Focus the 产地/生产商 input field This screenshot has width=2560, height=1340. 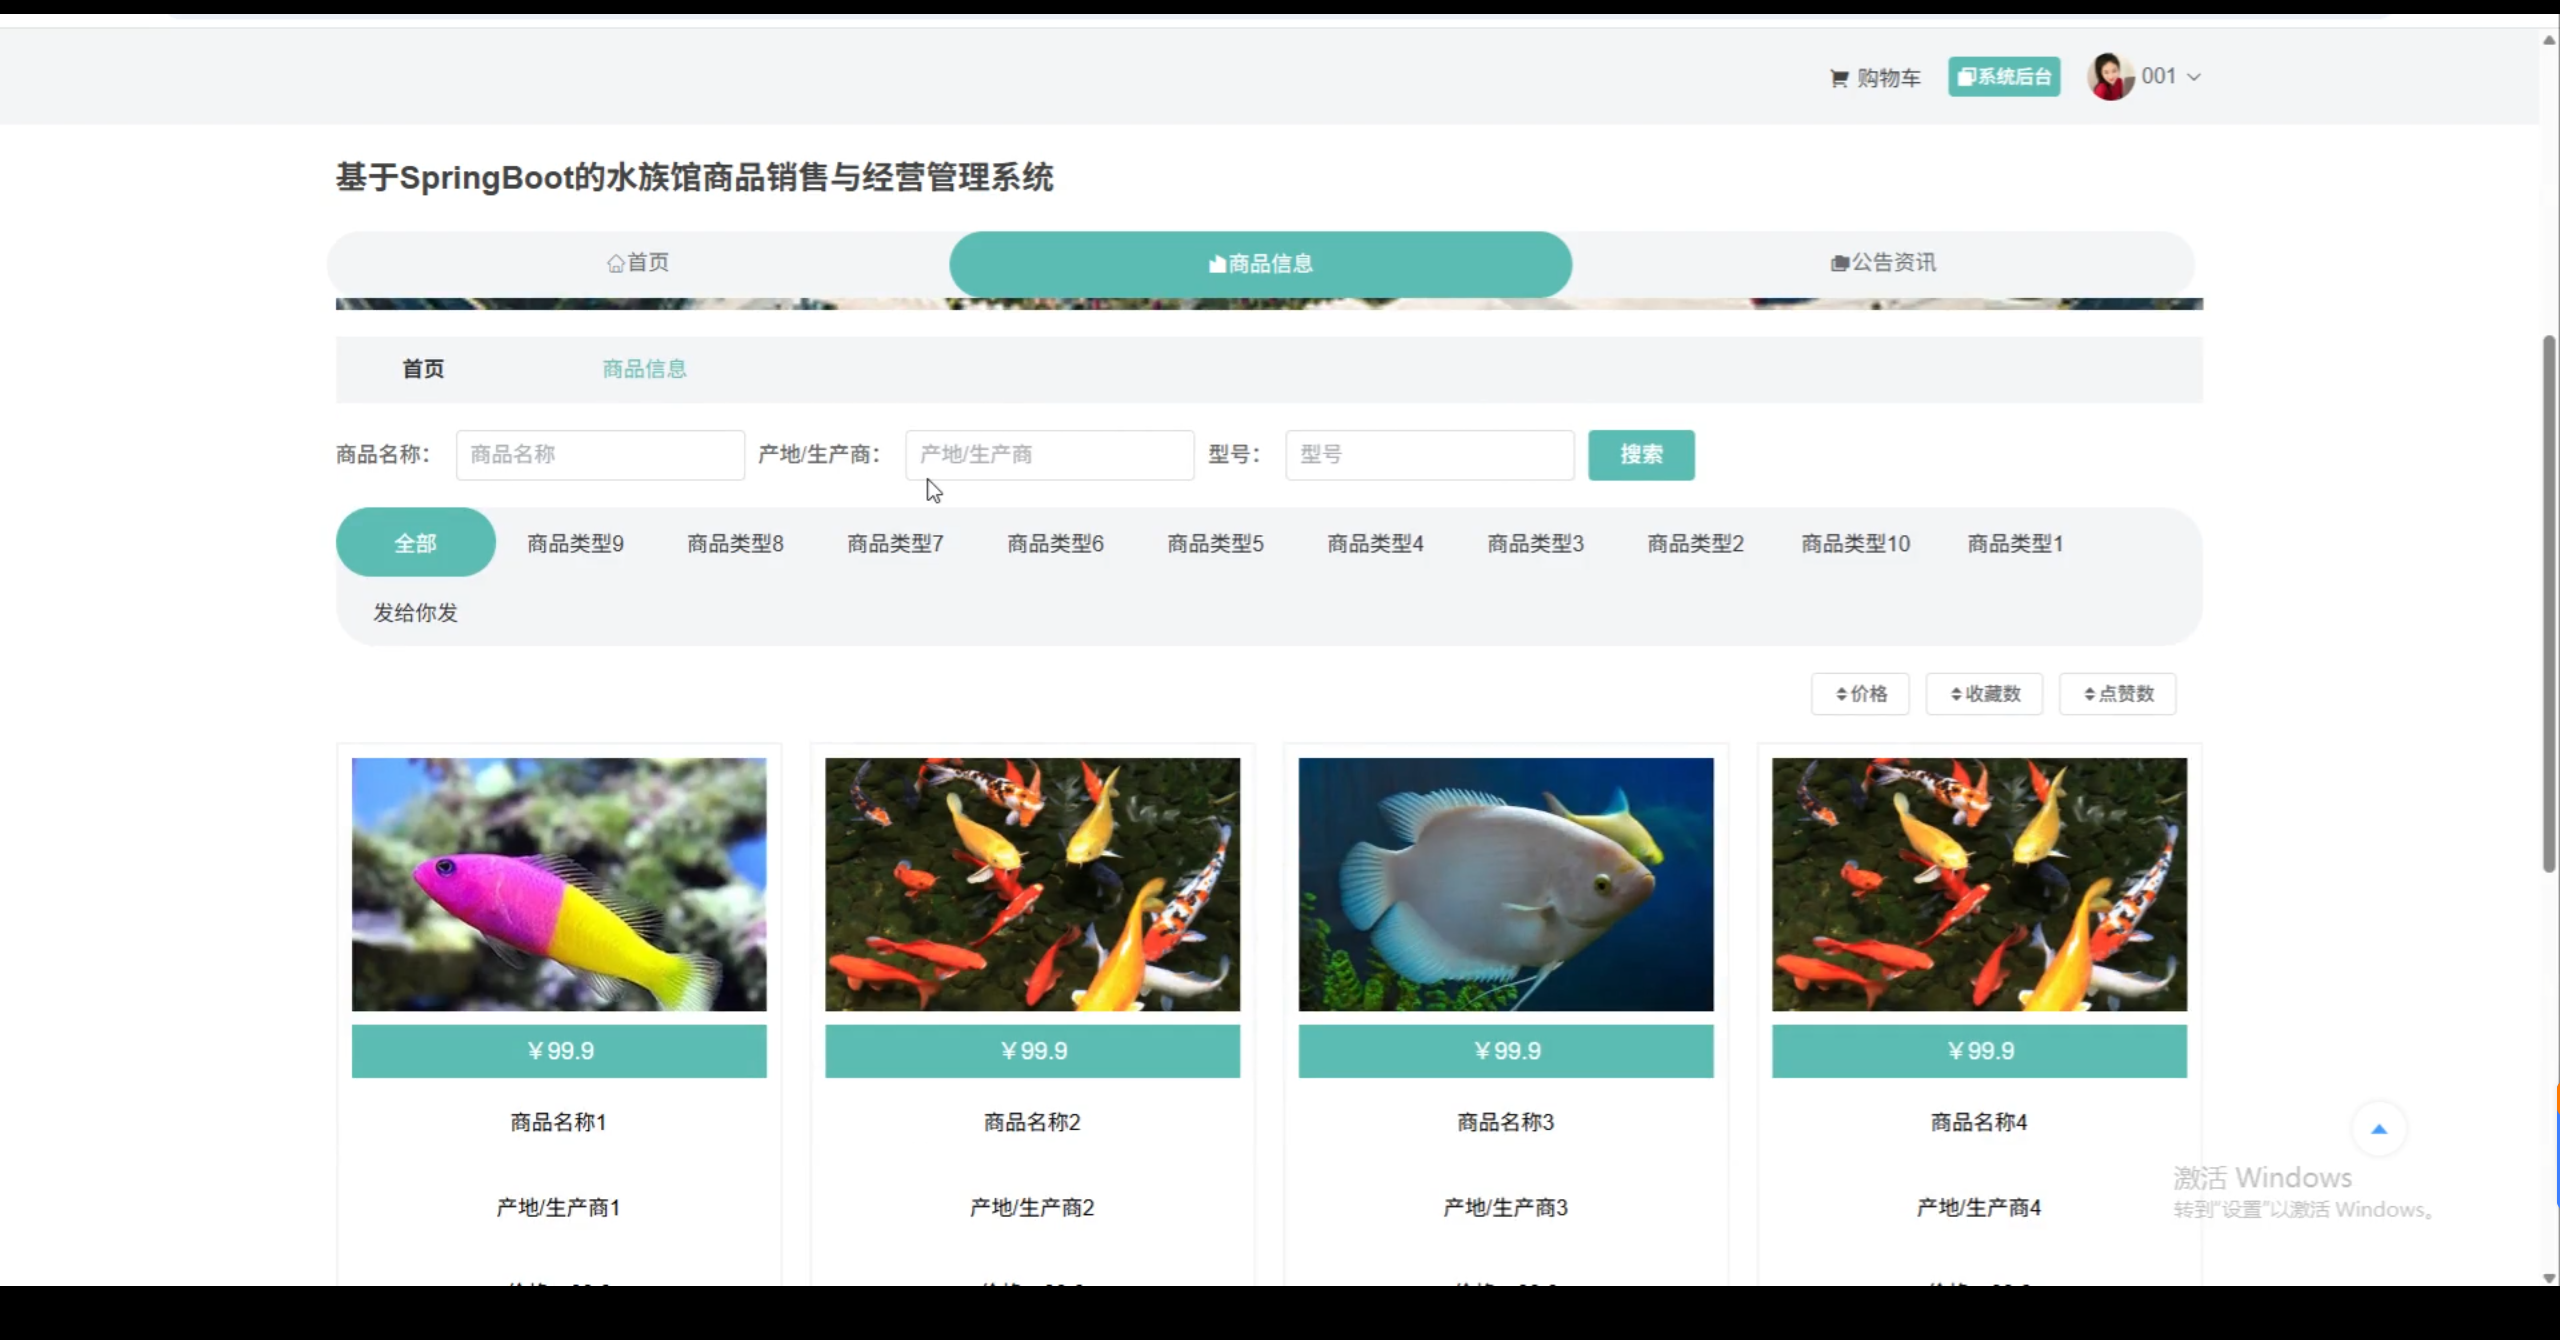pyautogui.click(x=1049, y=455)
